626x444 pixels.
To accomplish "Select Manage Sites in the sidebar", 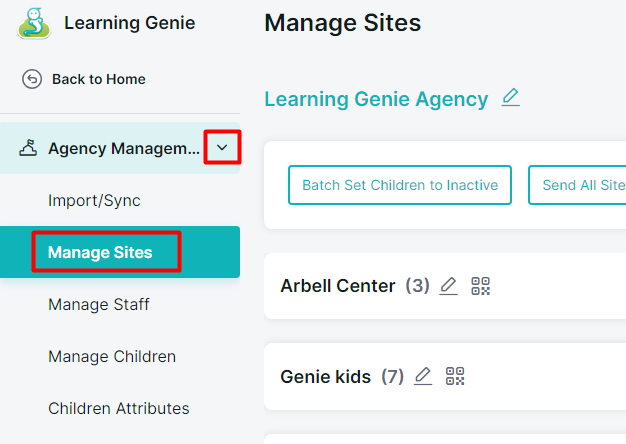I will pos(120,252).
